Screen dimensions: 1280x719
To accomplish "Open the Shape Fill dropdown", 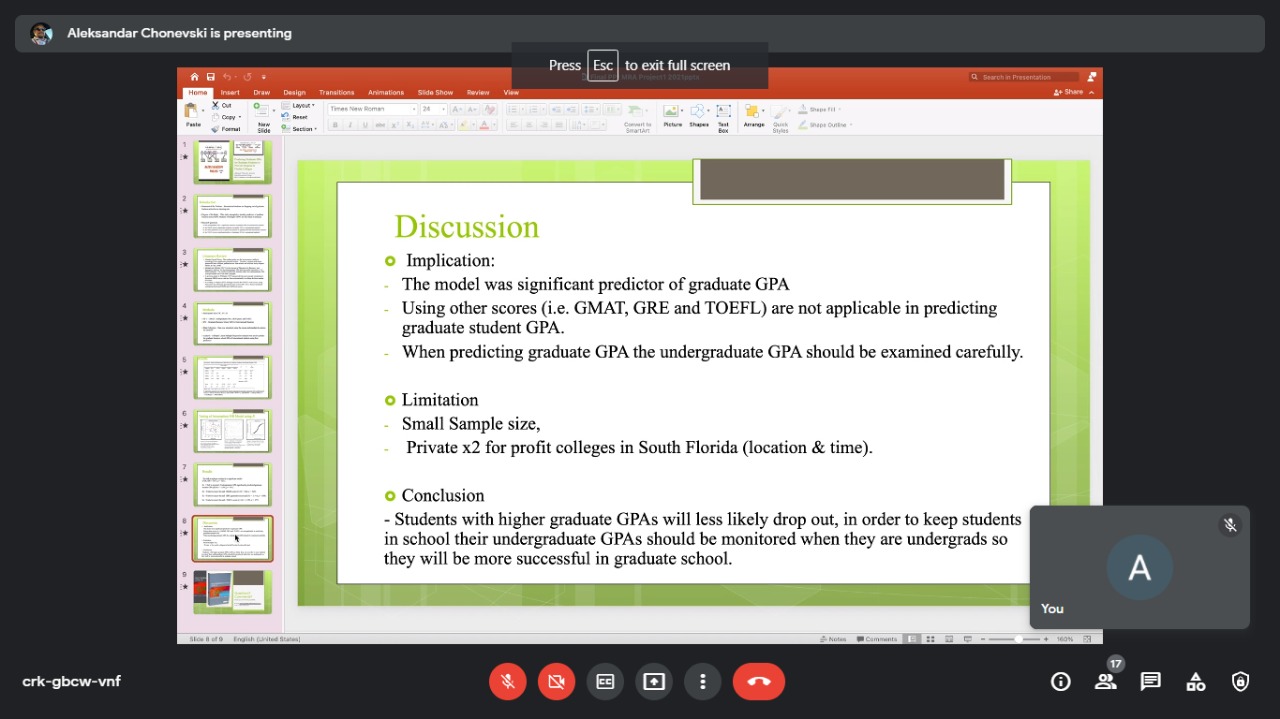I will point(820,109).
